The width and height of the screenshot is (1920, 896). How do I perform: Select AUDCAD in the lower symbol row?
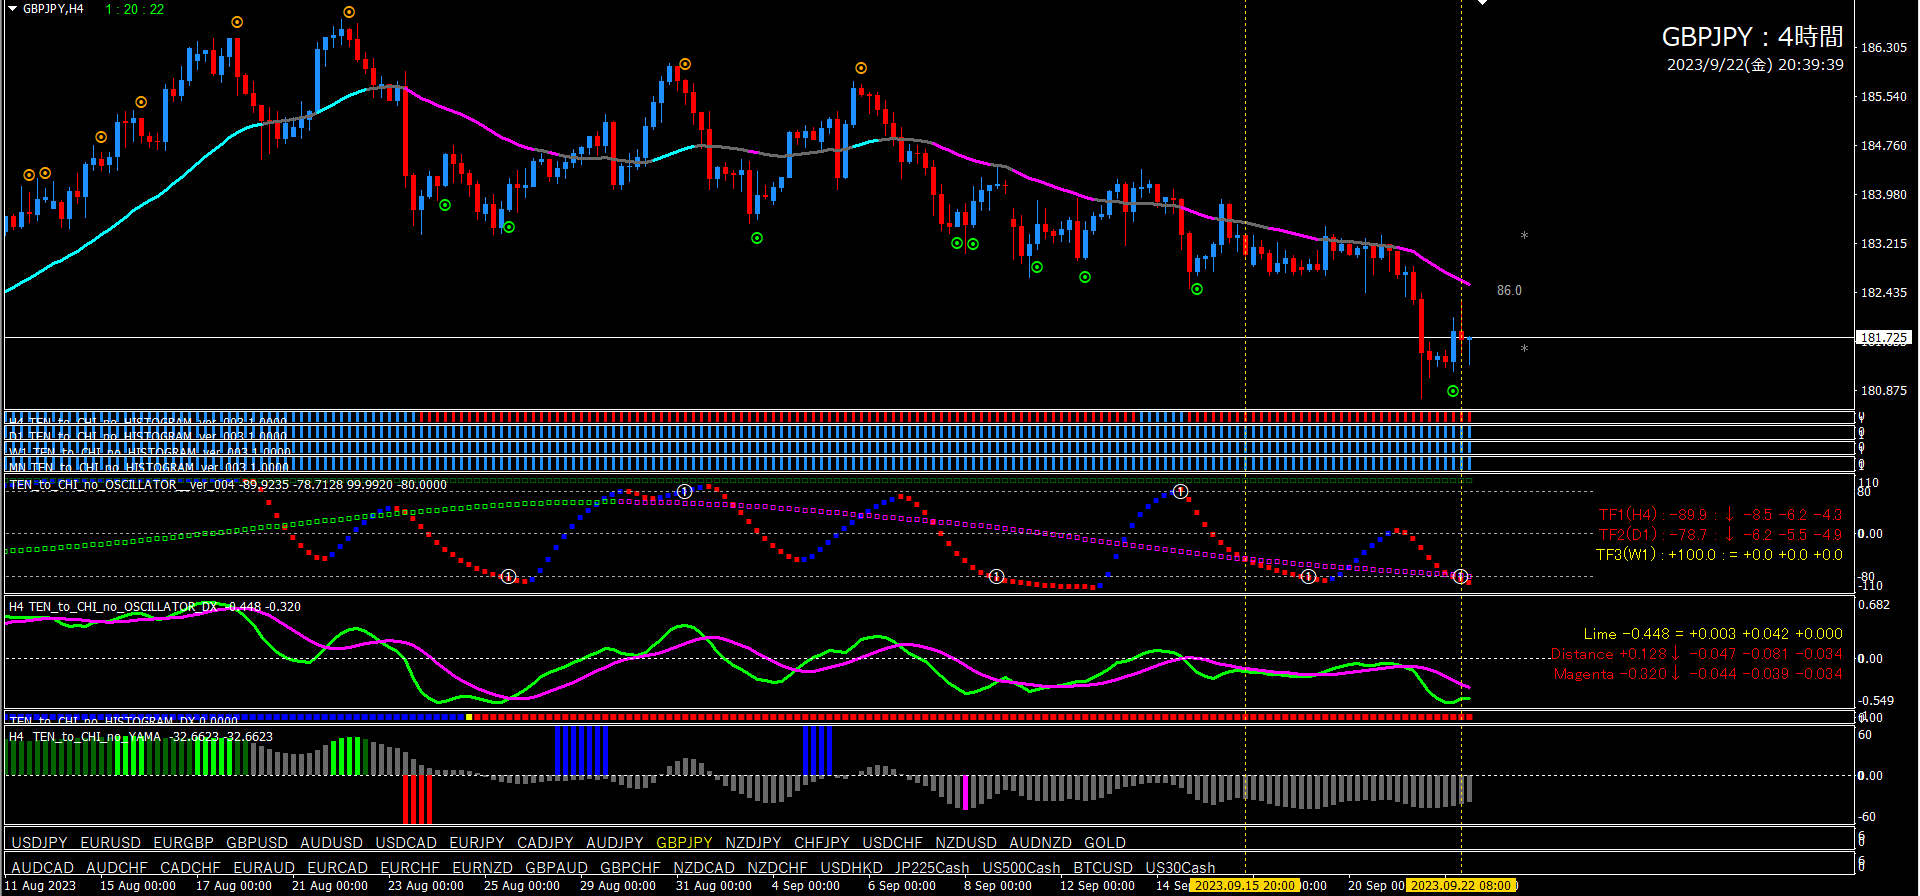click(x=42, y=868)
